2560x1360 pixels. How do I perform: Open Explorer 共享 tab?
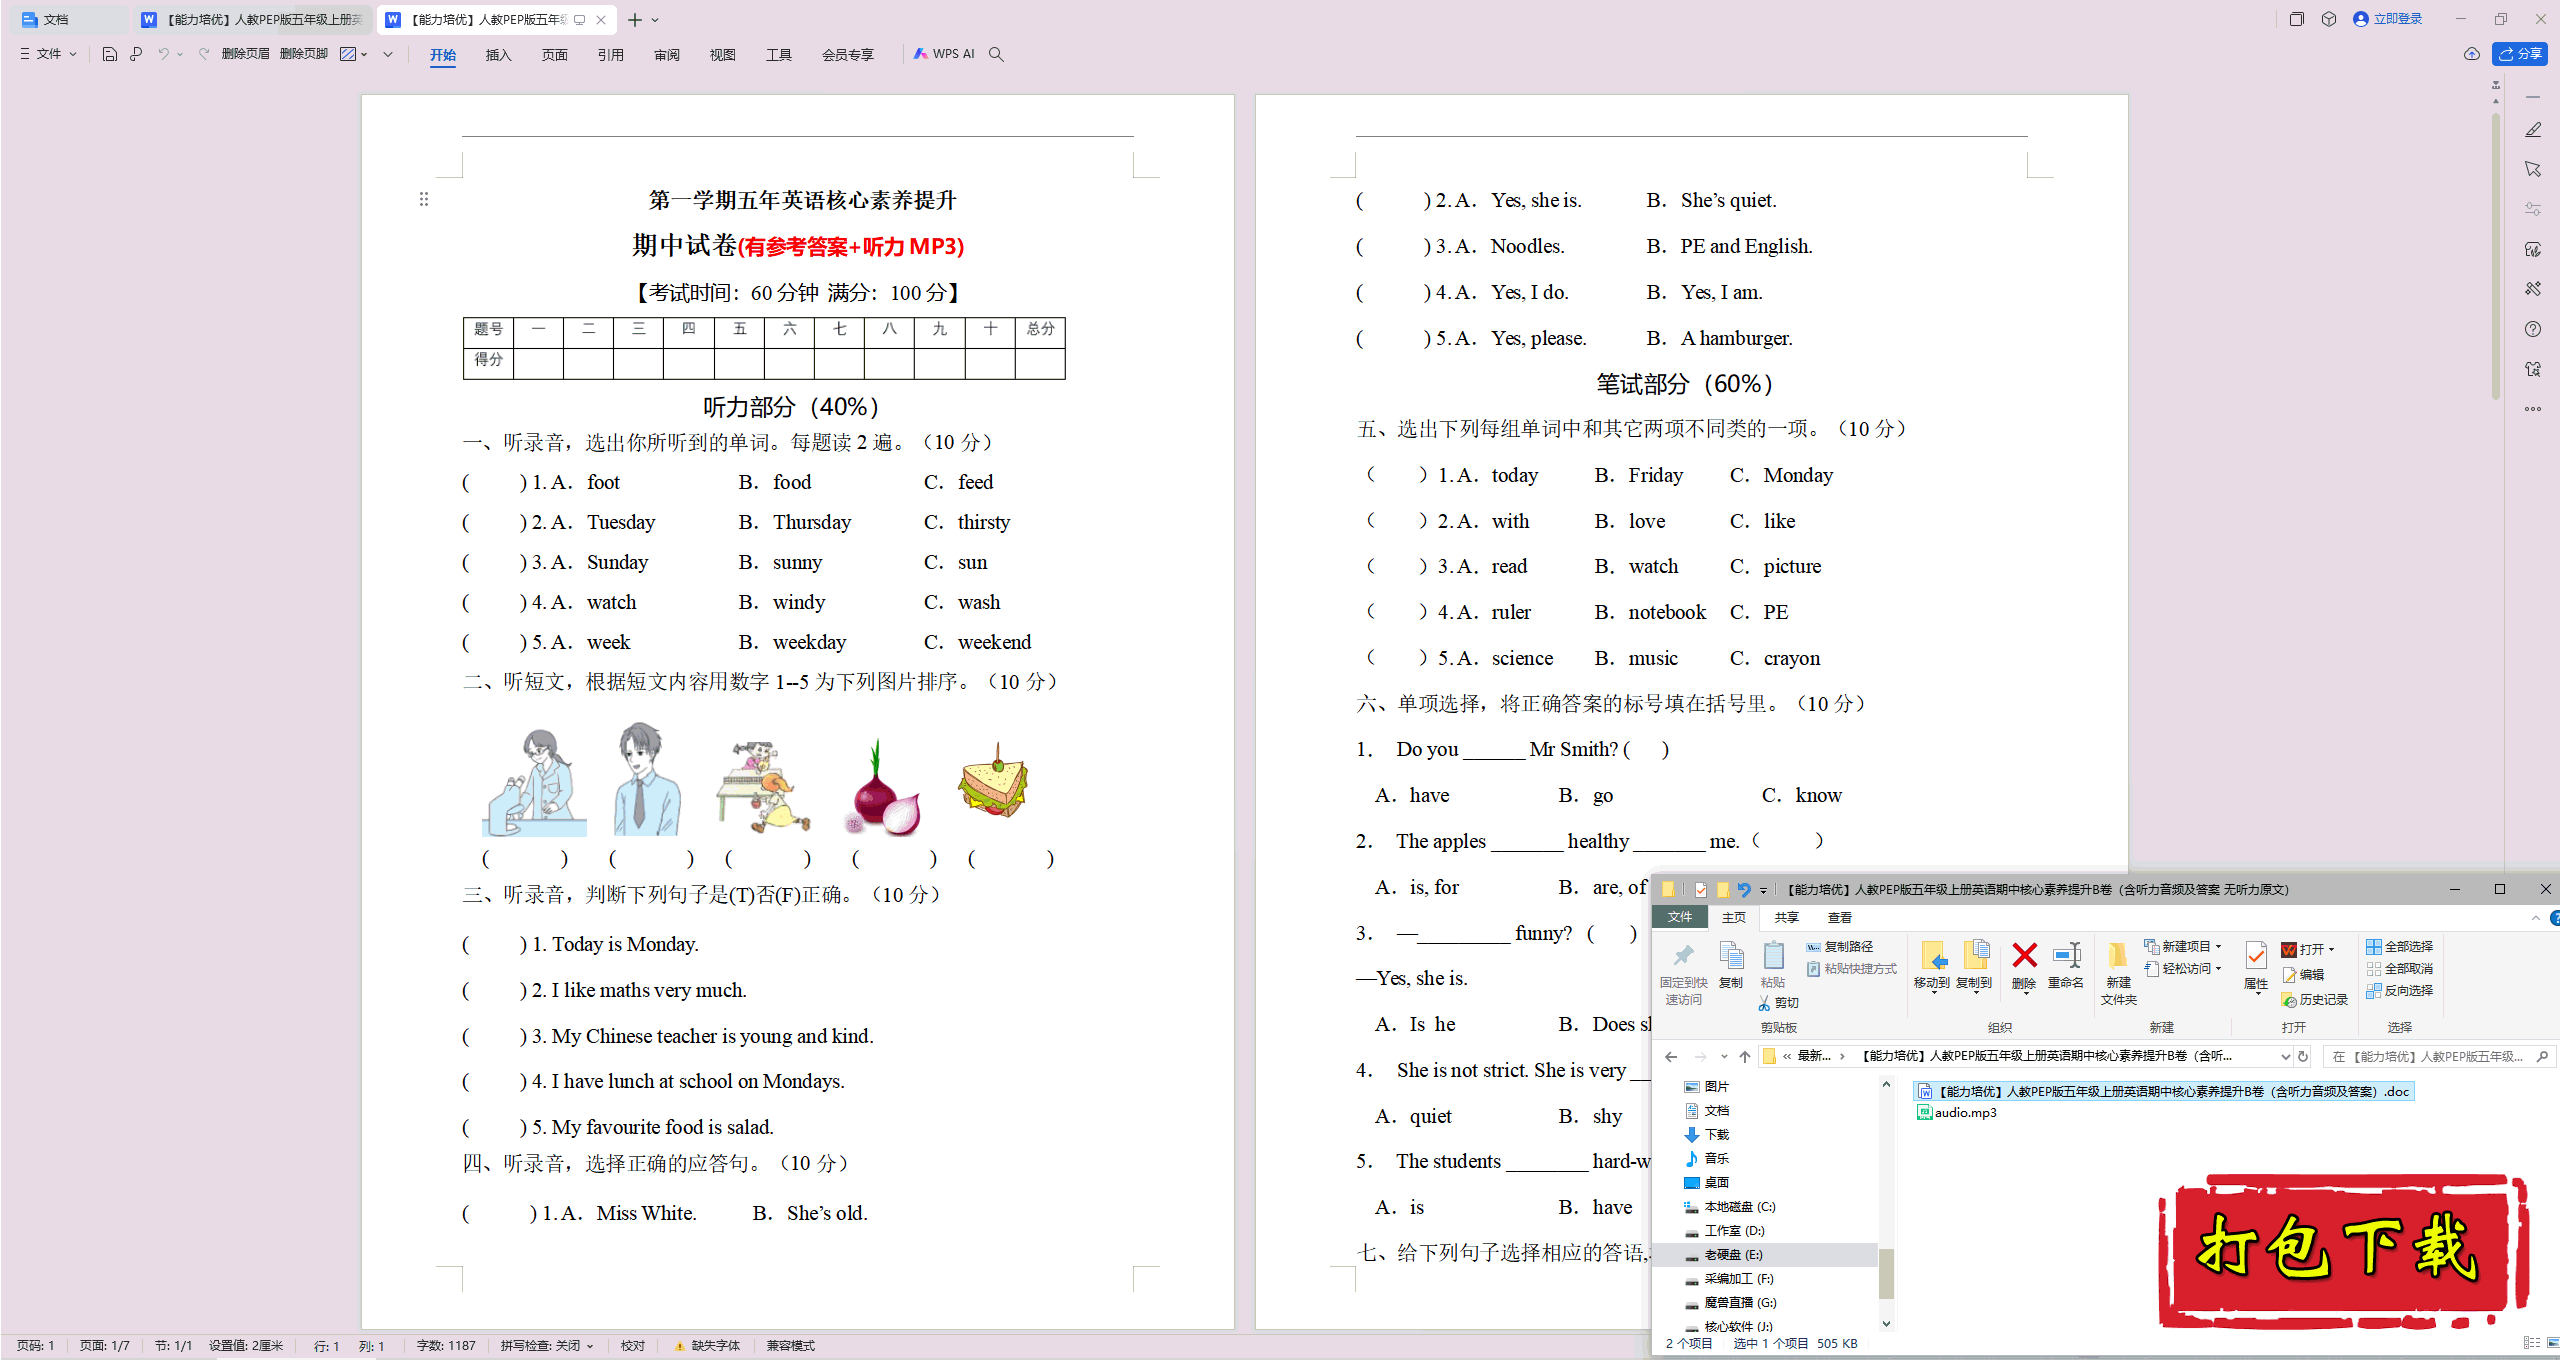(1786, 917)
